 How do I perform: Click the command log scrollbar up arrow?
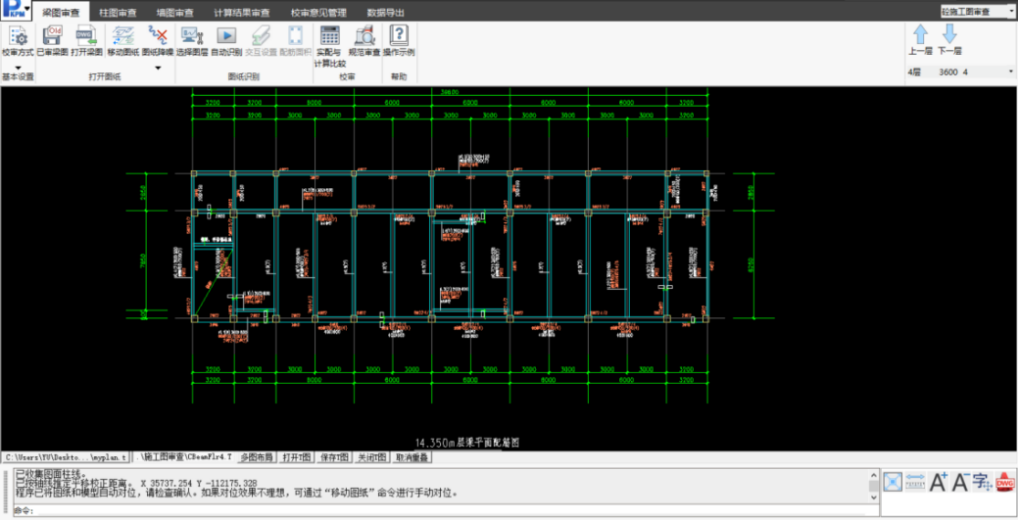coord(874,475)
